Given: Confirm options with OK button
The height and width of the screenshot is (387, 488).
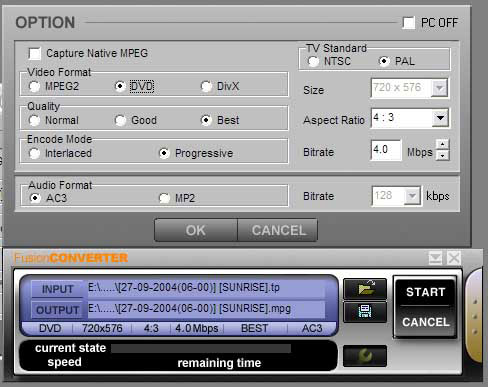Looking at the screenshot, I should (x=196, y=230).
